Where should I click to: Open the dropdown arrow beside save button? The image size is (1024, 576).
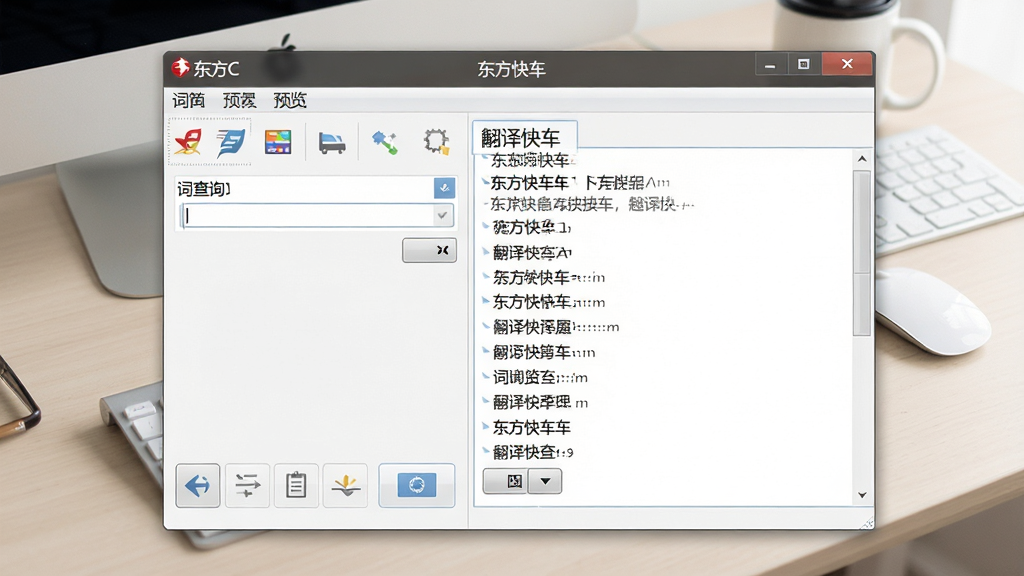click(545, 481)
